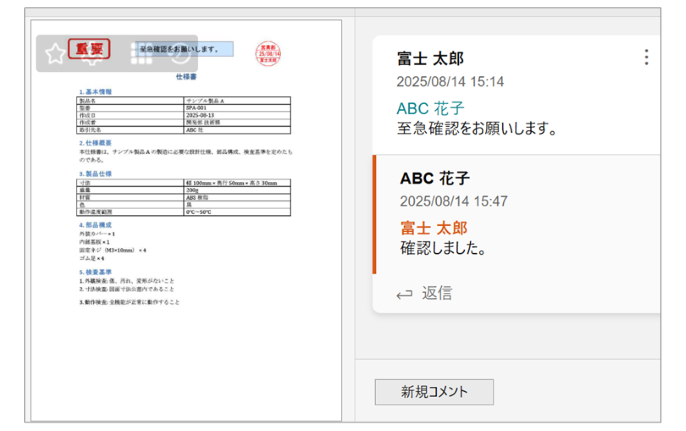Open the grid view icon on the document overlay
The height and width of the screenshot is (431, 686).
(x=141, y=53)
